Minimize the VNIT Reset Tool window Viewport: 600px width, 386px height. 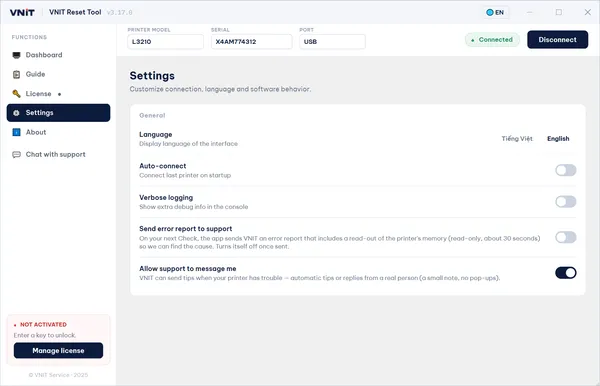530,12
